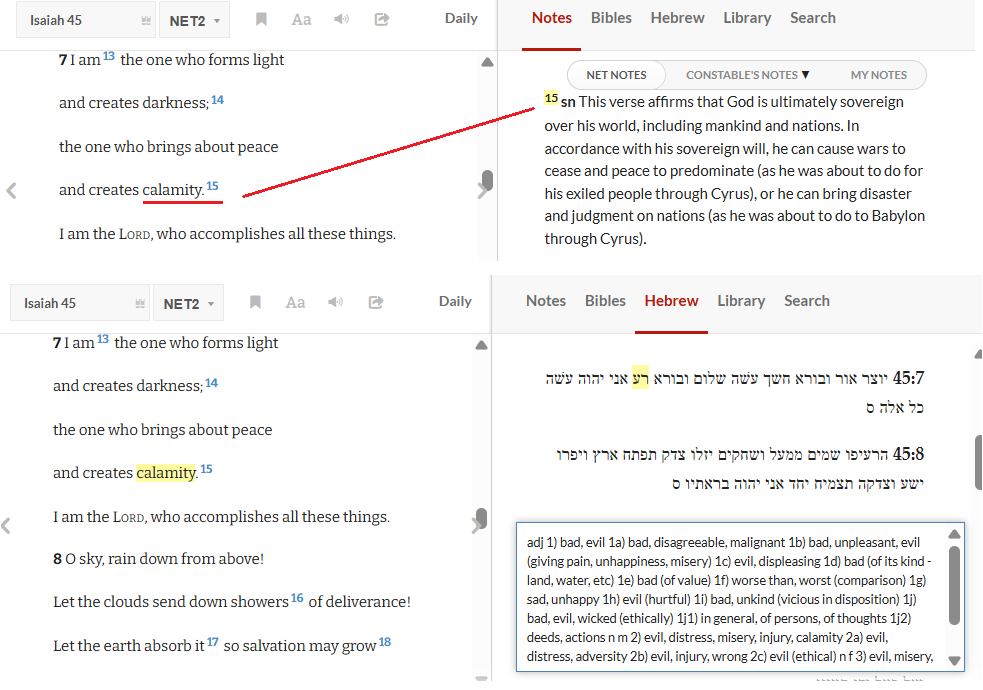Viewport: 983px width, 690px height.
Task: Open footnote 15 after highlighted calamity in lower pane
Action: [x=206, y=469]
